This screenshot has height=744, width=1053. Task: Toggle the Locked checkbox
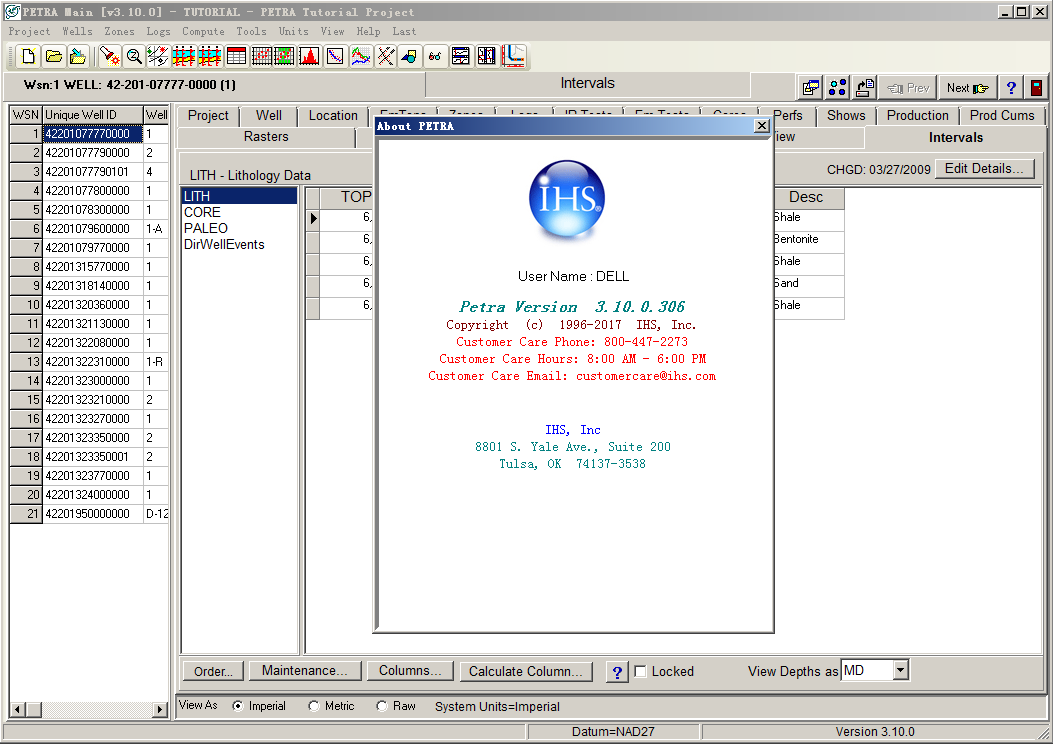click(641, 671)
